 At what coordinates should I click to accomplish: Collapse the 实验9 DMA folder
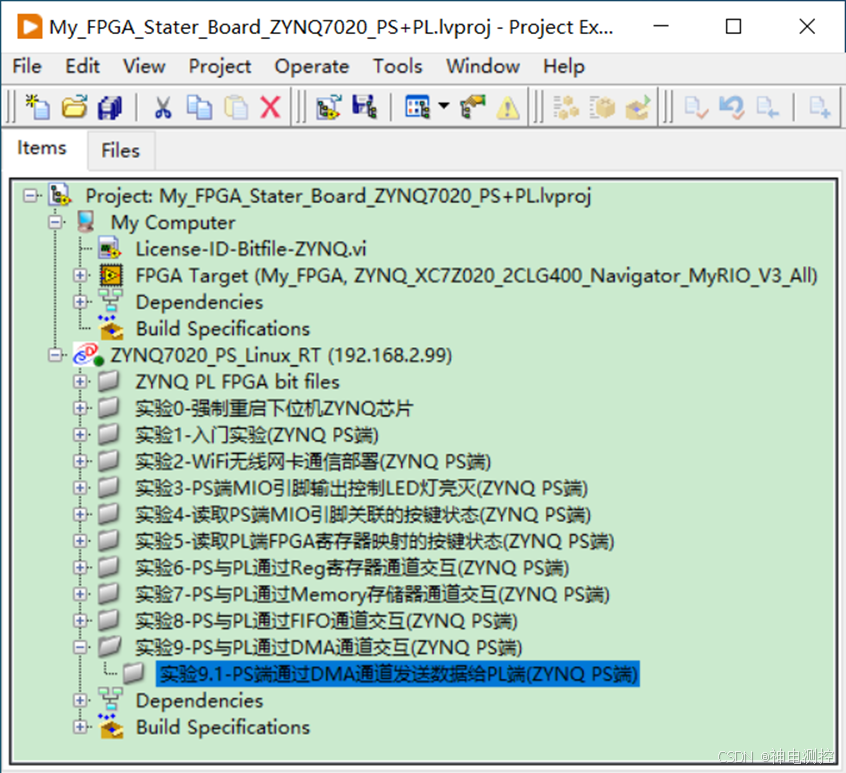[80, 647]
